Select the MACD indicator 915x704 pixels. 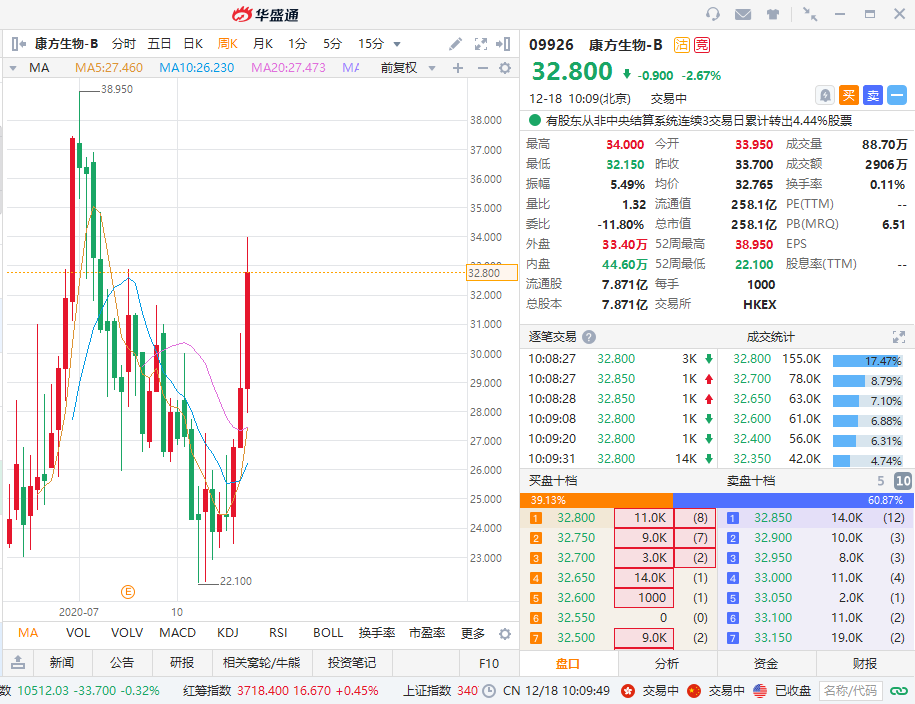177,633
